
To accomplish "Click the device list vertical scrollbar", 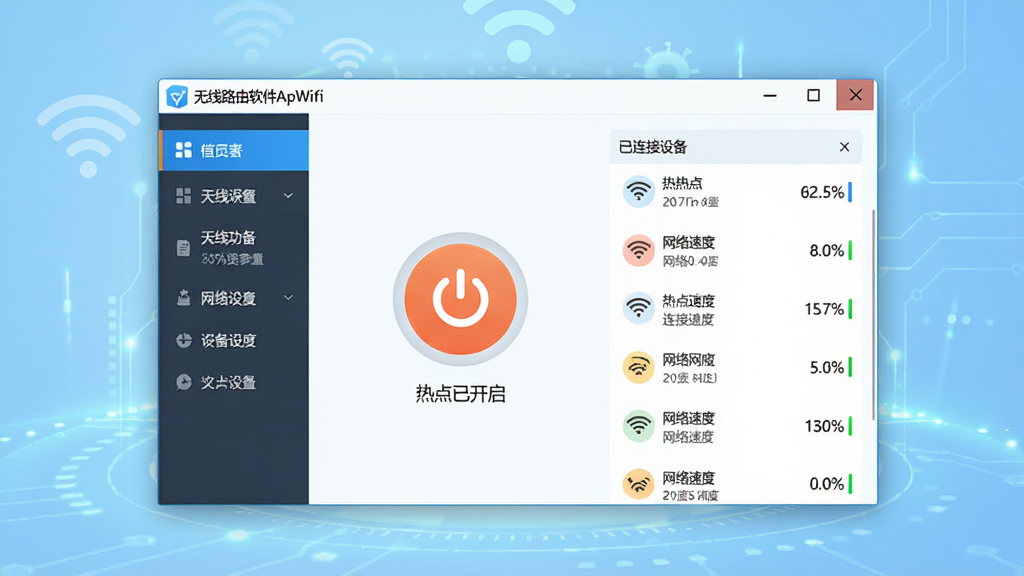I will (873, 314).
